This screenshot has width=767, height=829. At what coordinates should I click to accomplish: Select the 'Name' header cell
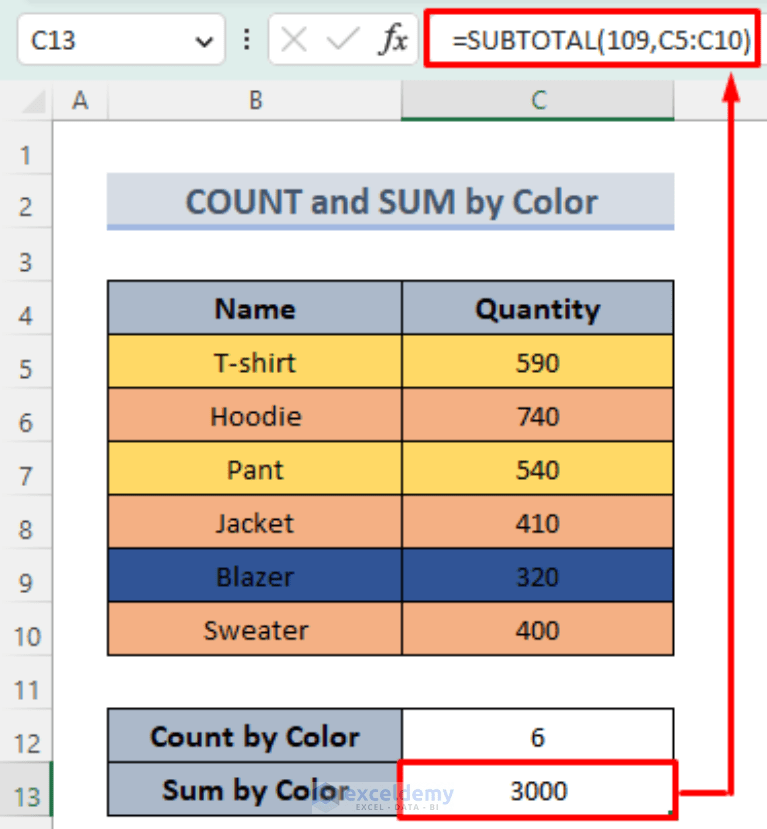click(x=255, y=308)
